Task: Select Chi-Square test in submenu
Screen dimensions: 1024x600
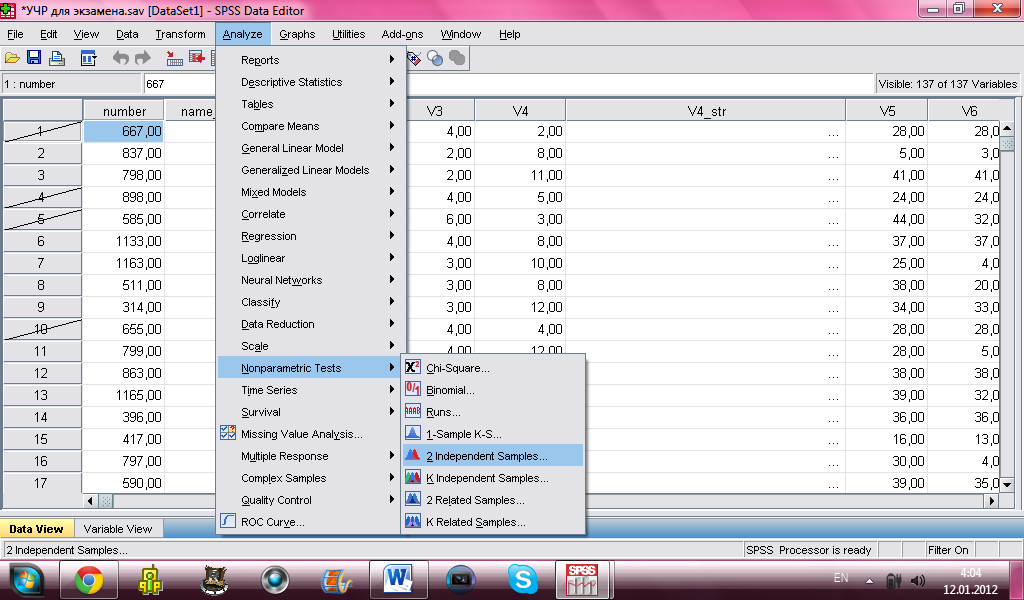Action: coord(493,368)
